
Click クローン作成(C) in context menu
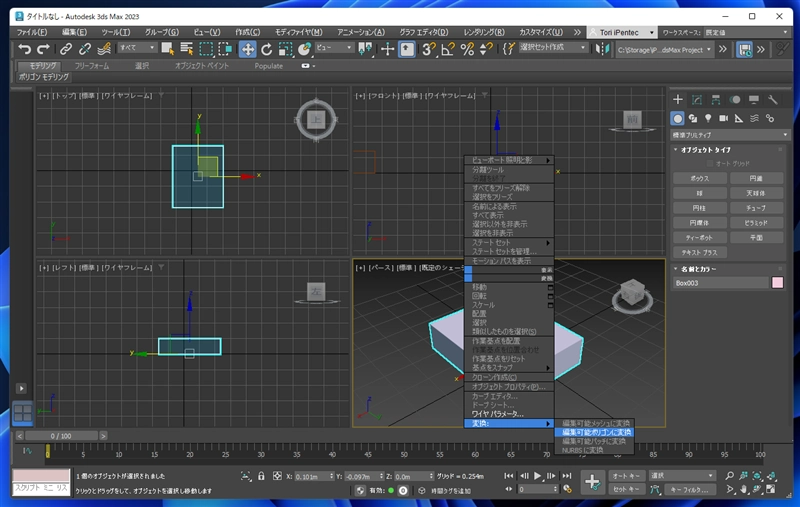pos(509,377)
